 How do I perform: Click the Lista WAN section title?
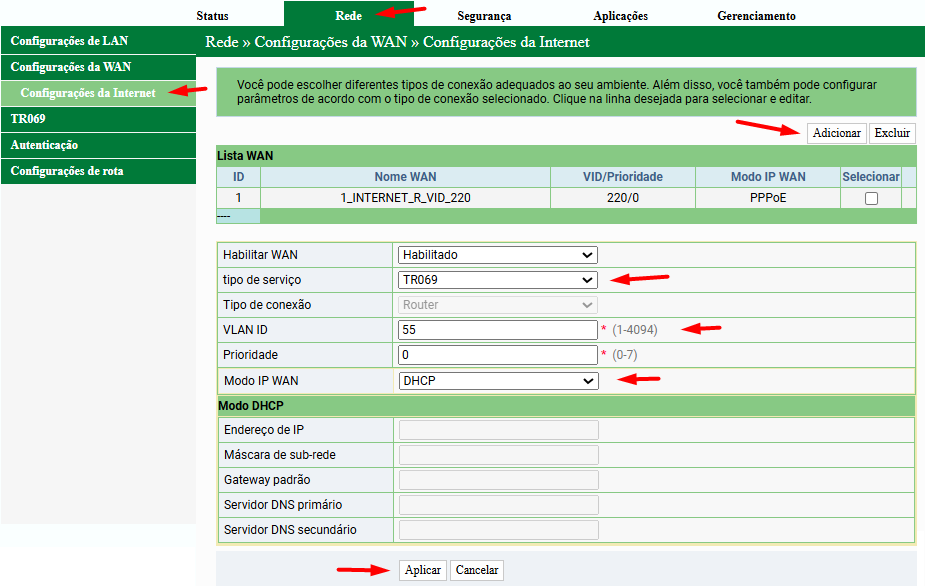click(x=245, y=156)
